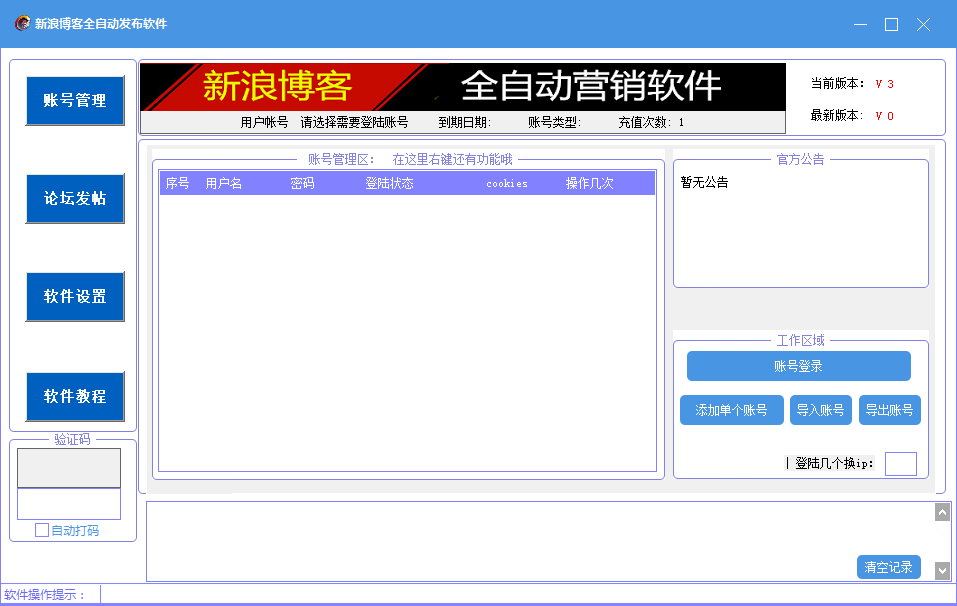
Task: Open 软件设置 page
Action: point(75,297)
